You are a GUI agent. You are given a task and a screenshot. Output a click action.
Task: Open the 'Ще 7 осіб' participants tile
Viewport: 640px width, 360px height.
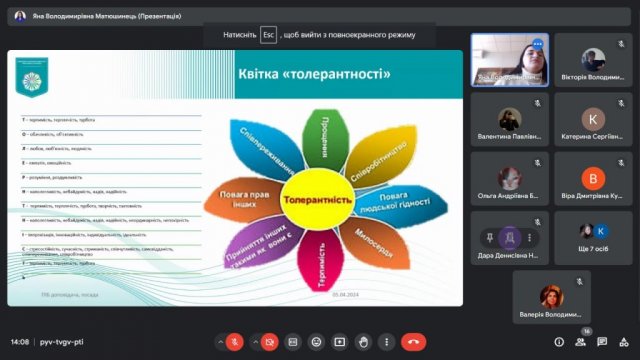[593, 238]
